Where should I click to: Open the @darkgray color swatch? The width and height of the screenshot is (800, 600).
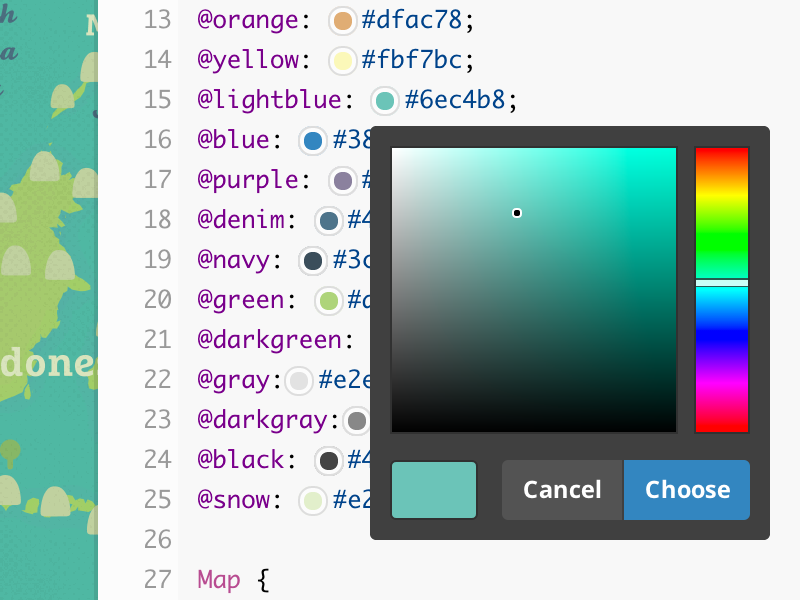coord(356,420)
